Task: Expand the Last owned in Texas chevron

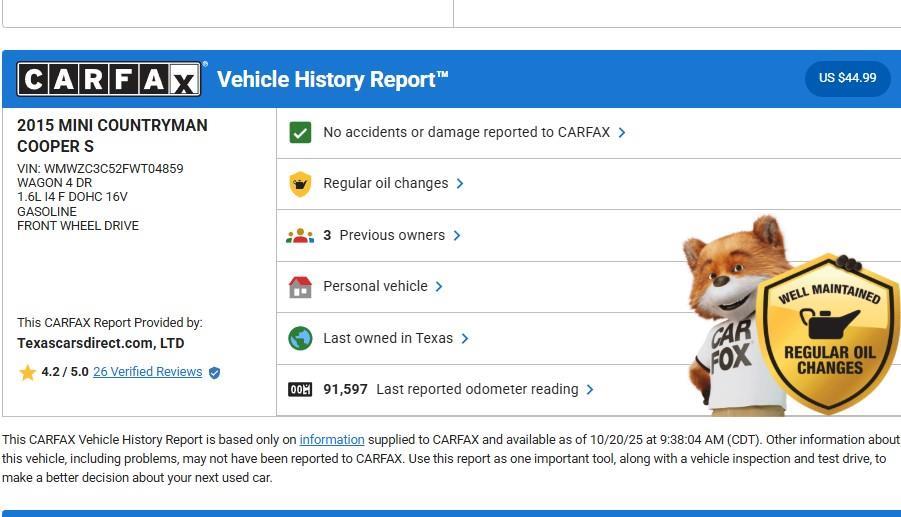Action: pyautogui.click(x=465, y=338)
